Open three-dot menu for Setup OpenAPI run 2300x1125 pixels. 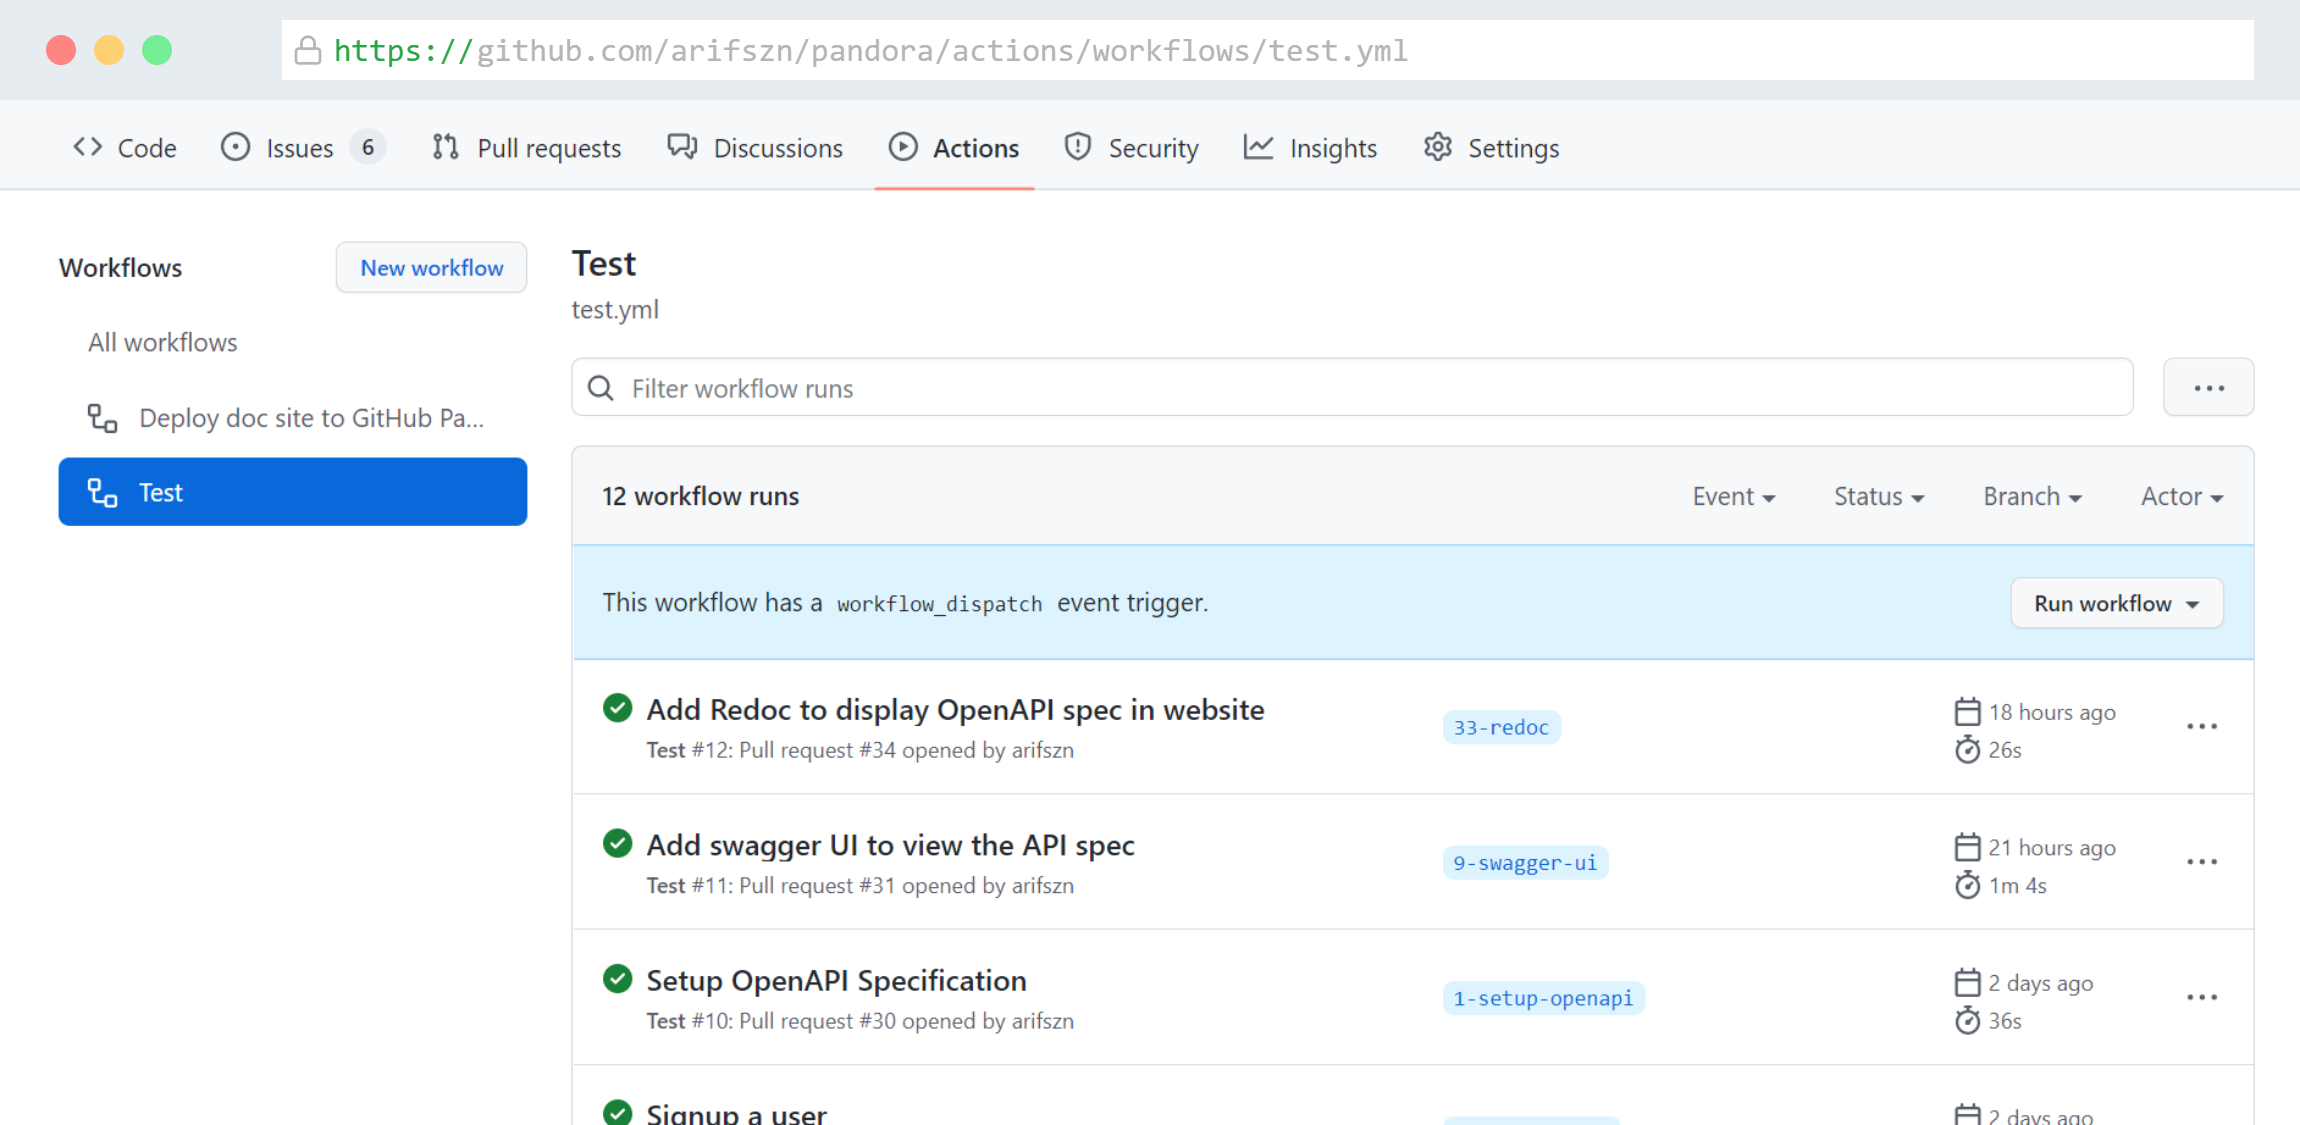coord(2201,997)
